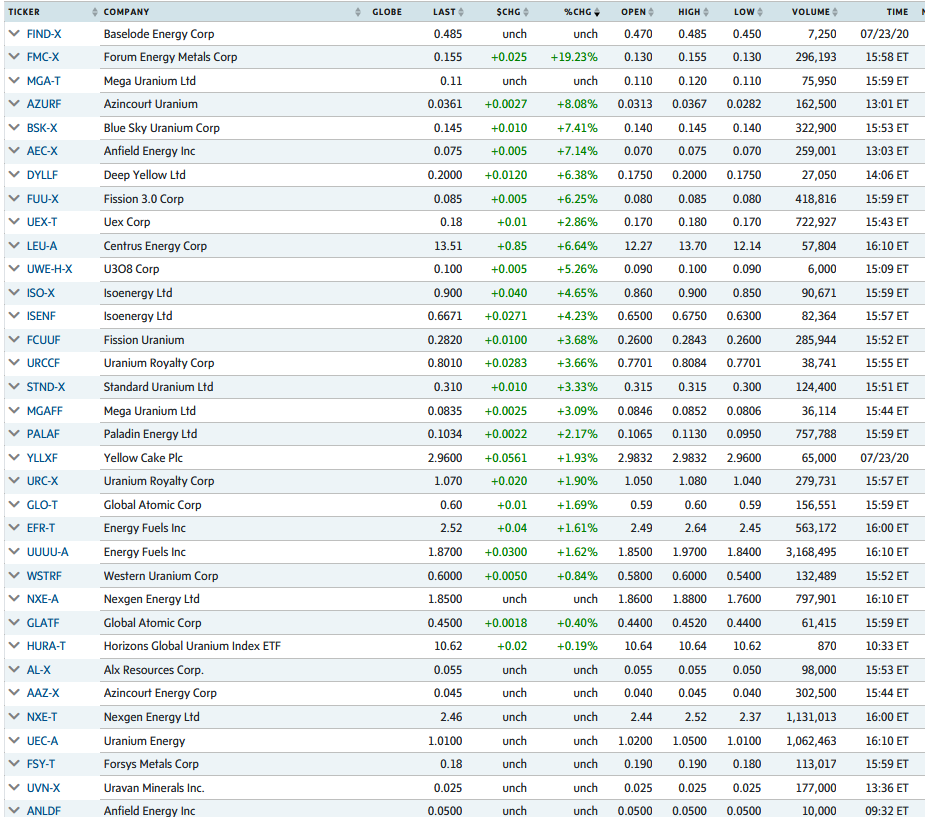Open the MGAFF ticker link

point(44,411)
